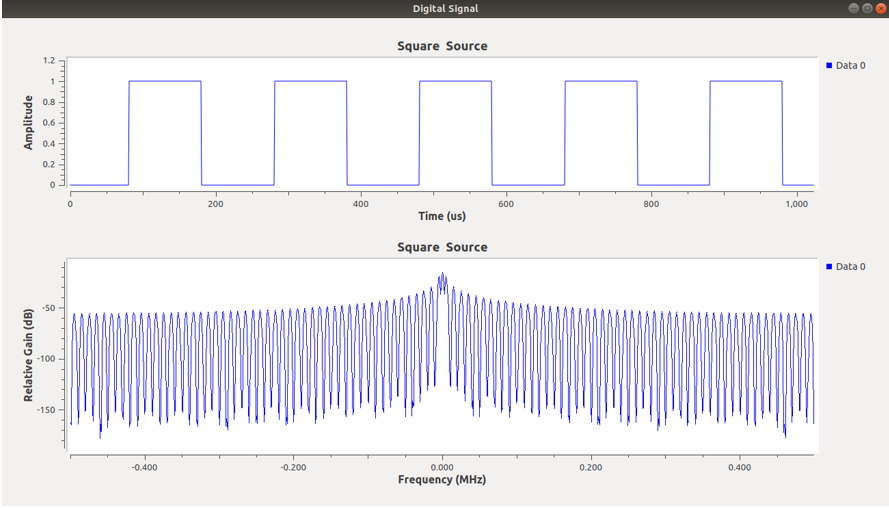Click the Digital Signal title bar text
Viewport: 889px width, 508px height.
pyautogui.click(x=444, y=8)
